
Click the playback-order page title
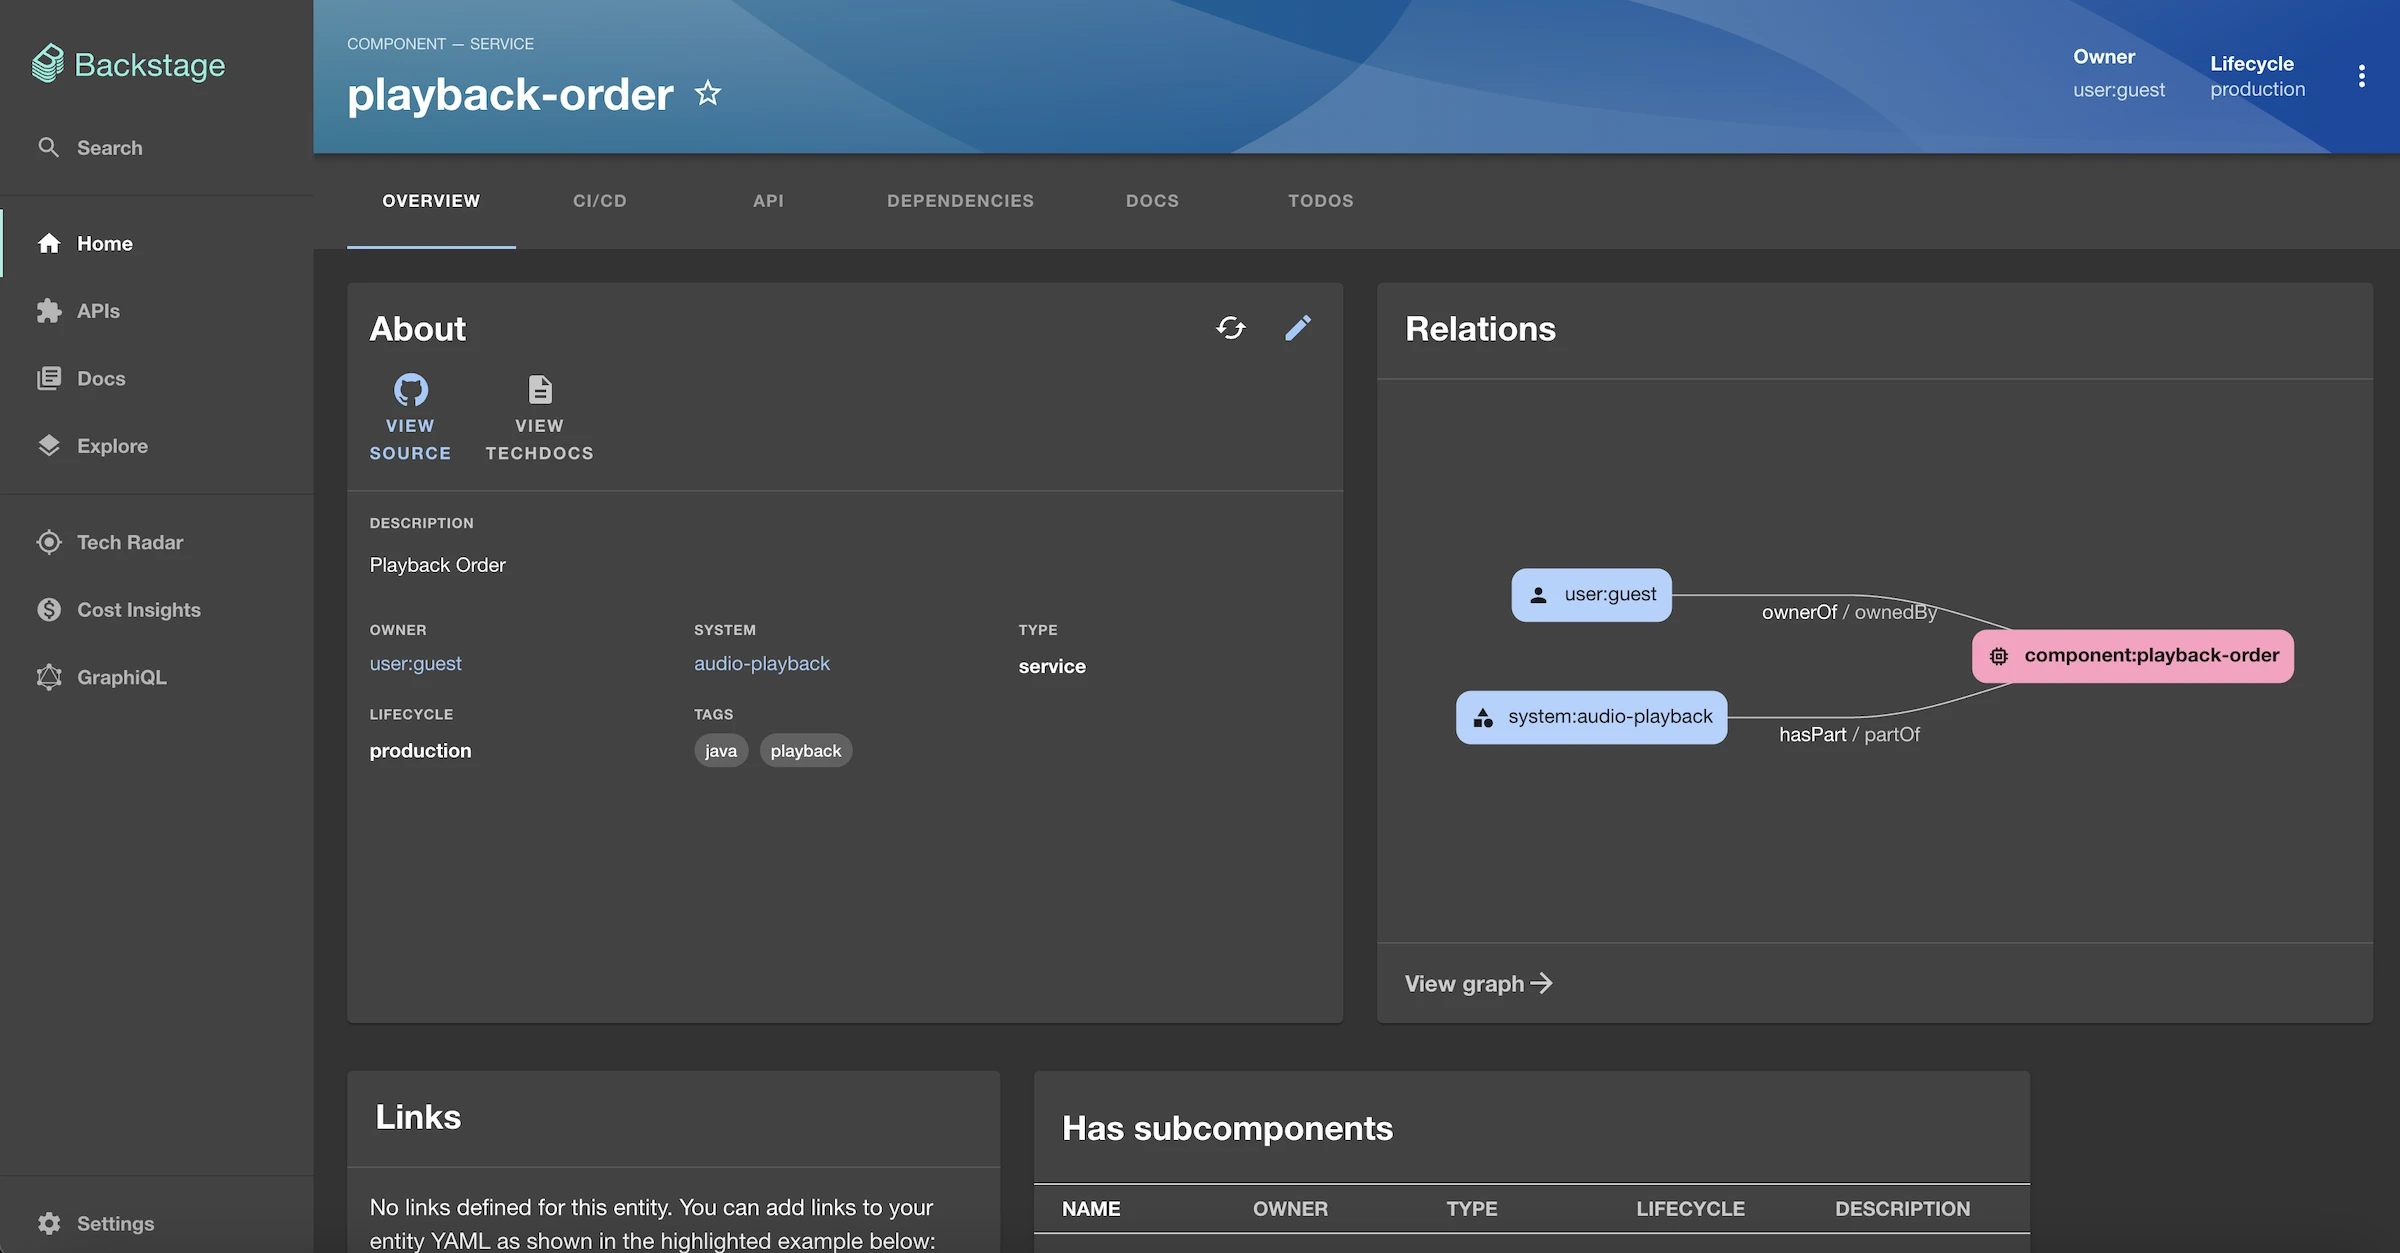point(510,95)
